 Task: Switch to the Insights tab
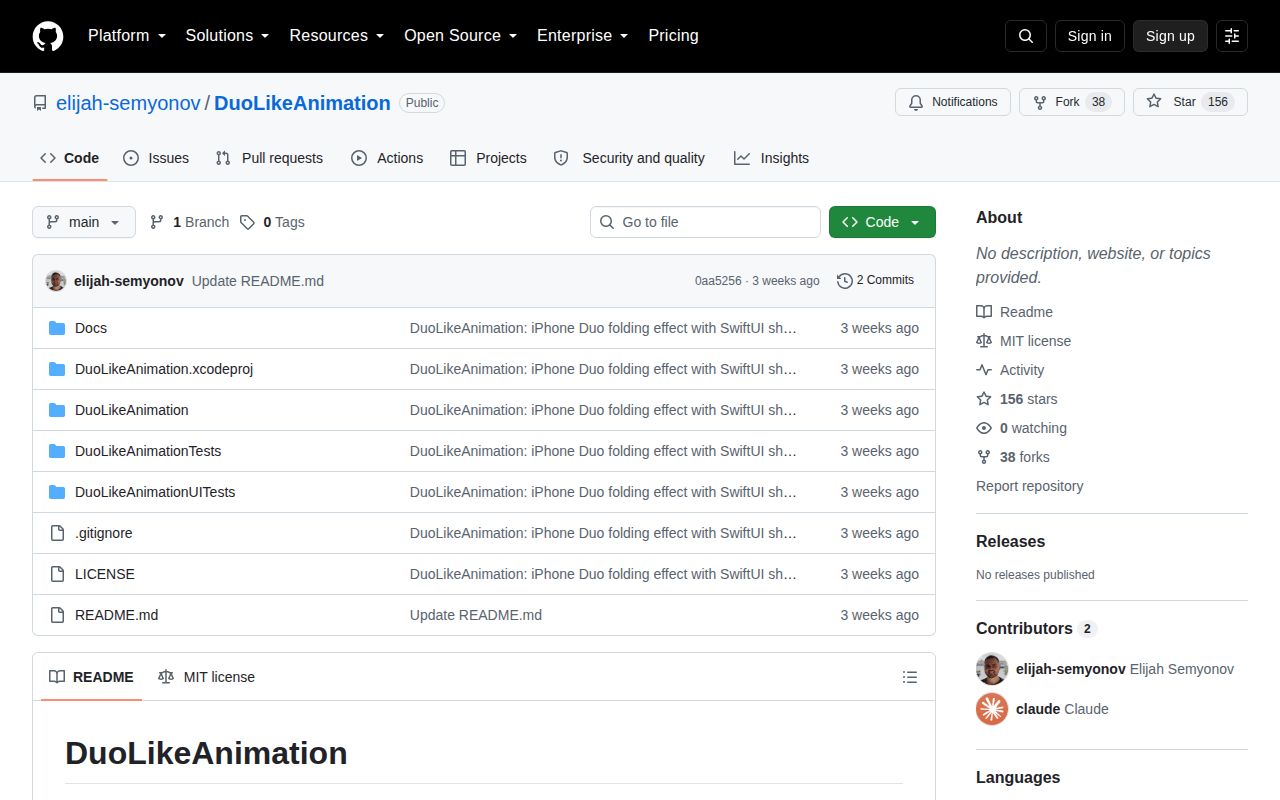771,158
